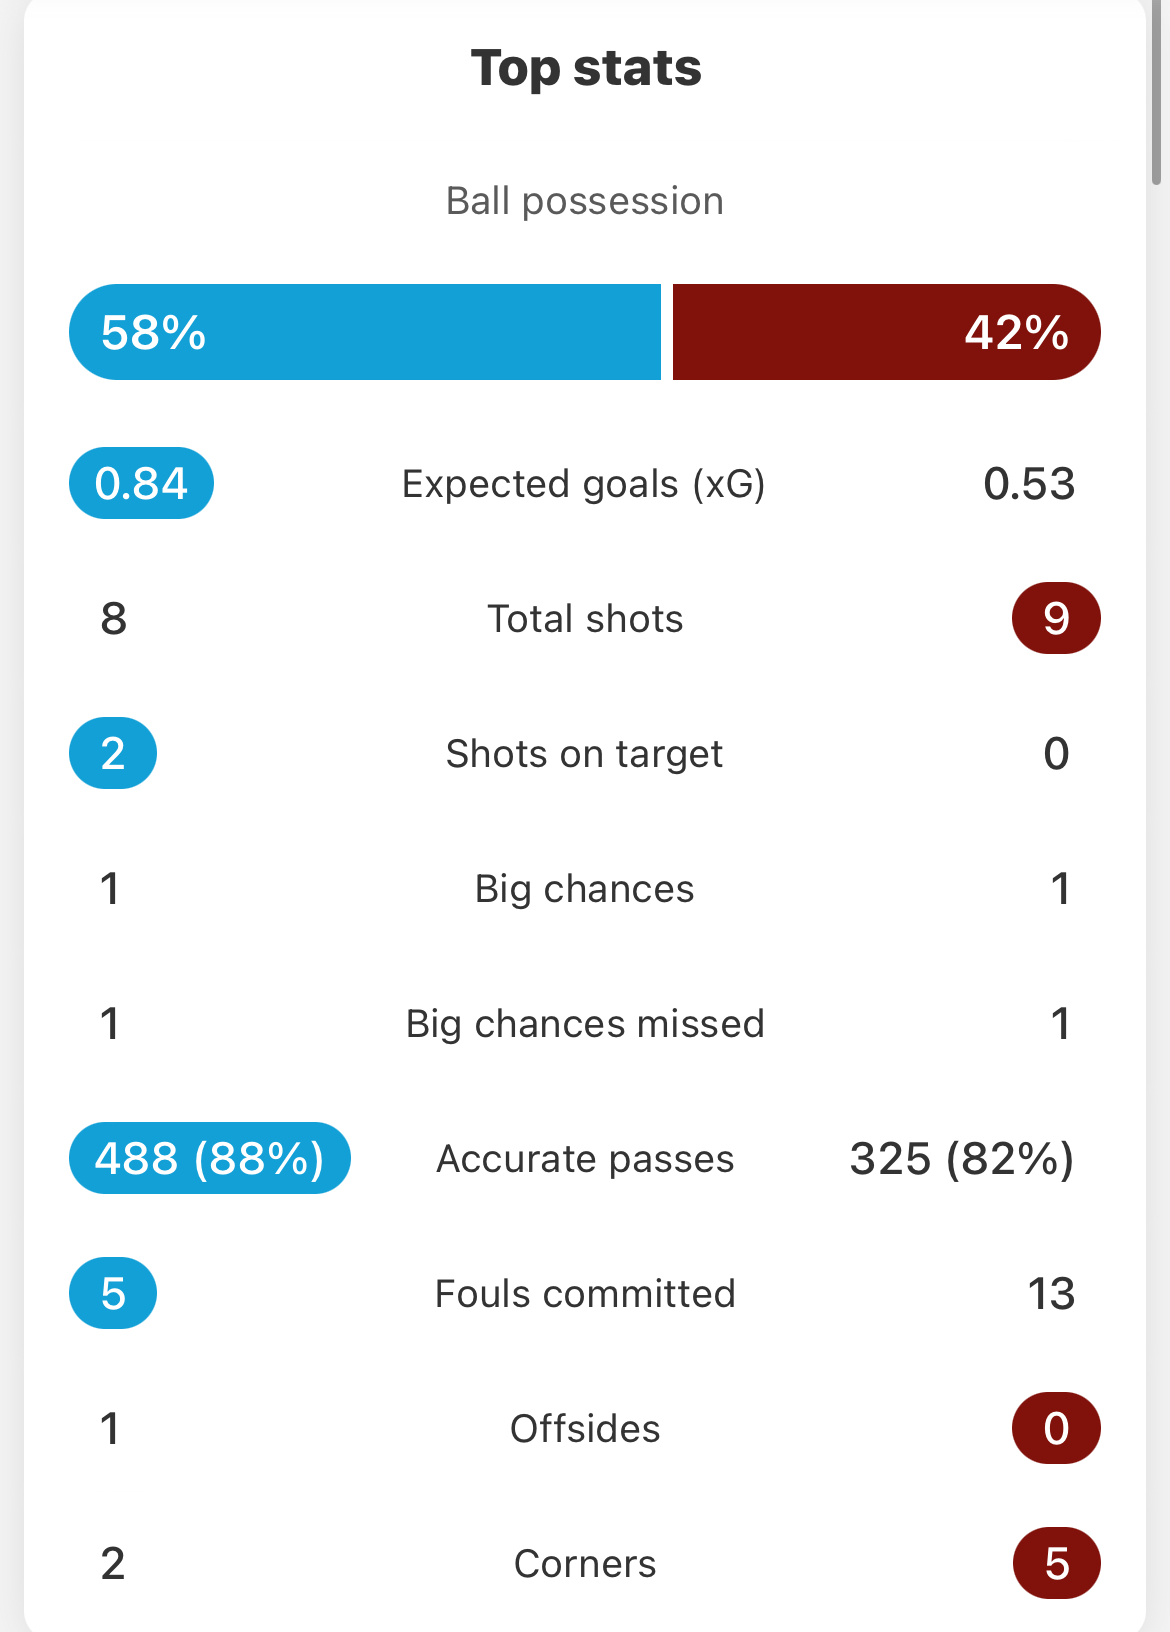Select the Expected goals (xG) label
The image size is (1170, 1632).
(584, 484)
